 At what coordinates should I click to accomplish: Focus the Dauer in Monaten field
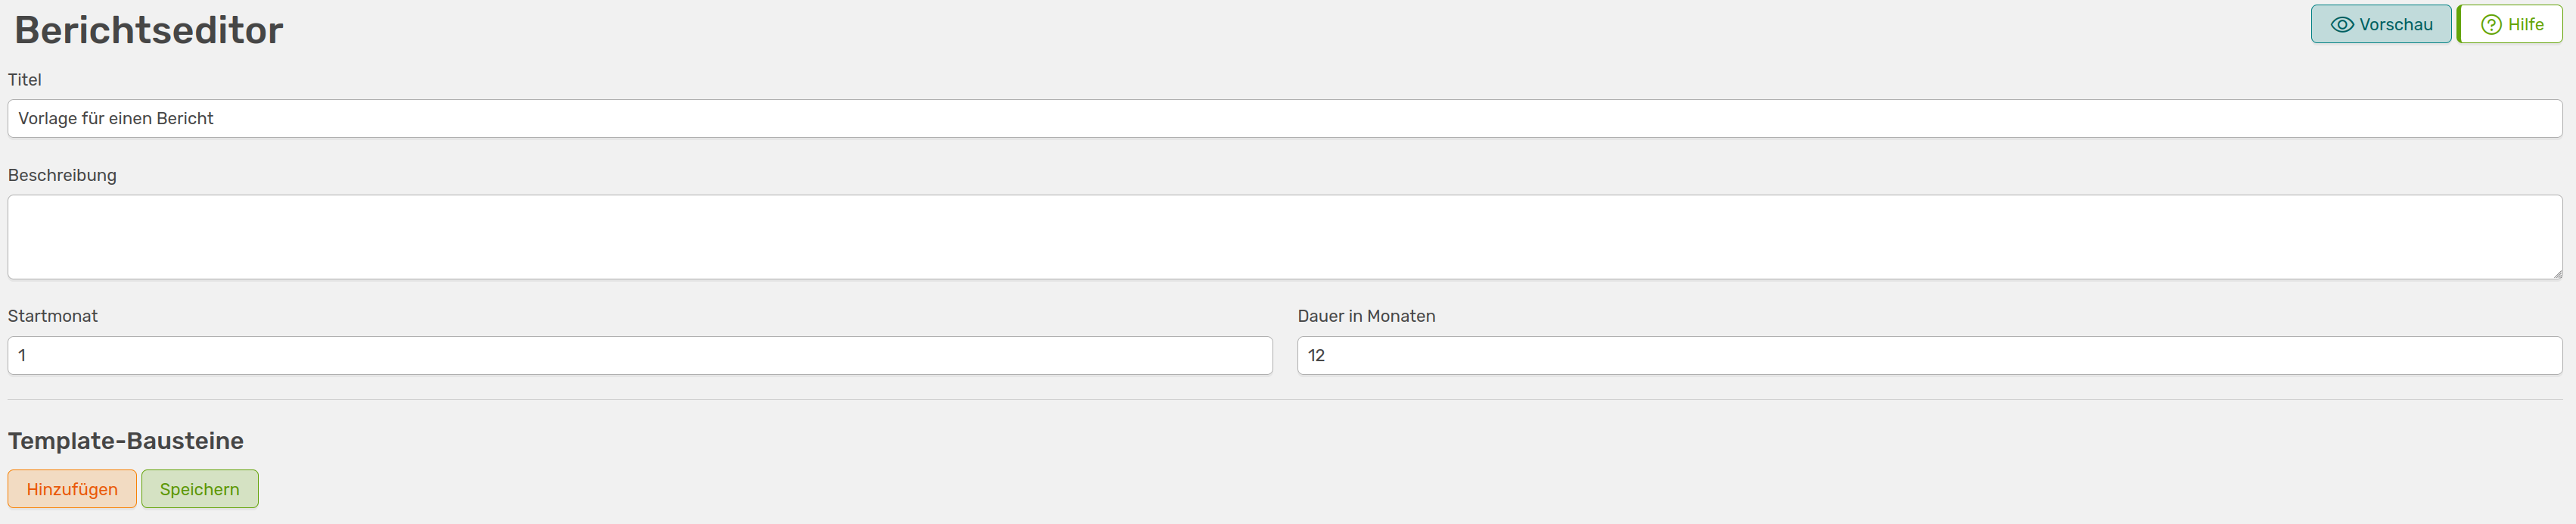[x=1929, y=355]
